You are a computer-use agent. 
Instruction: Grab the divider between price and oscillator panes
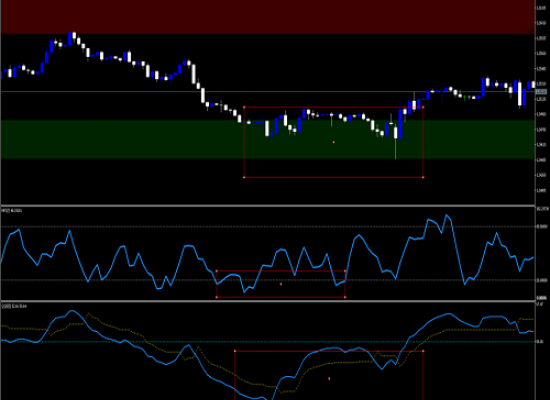pyautogui.click(x=268, y=206)
